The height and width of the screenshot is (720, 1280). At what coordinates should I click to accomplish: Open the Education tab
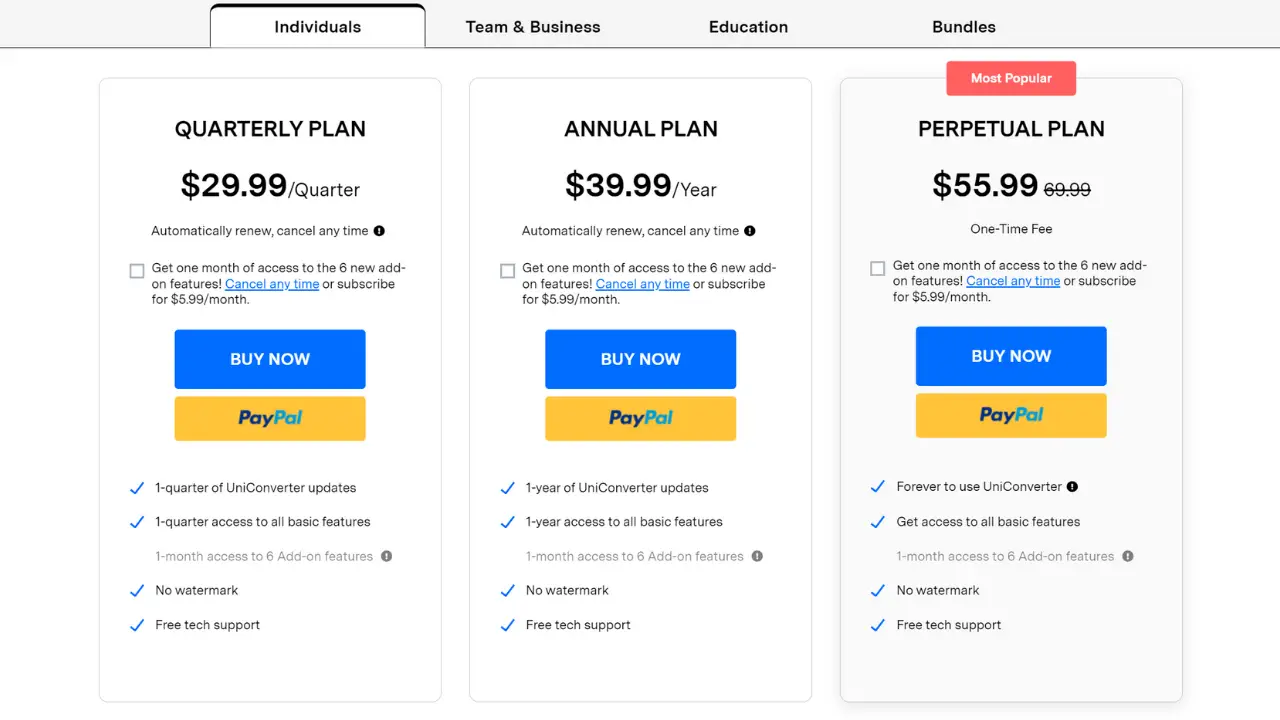click(x=748, y=27)
